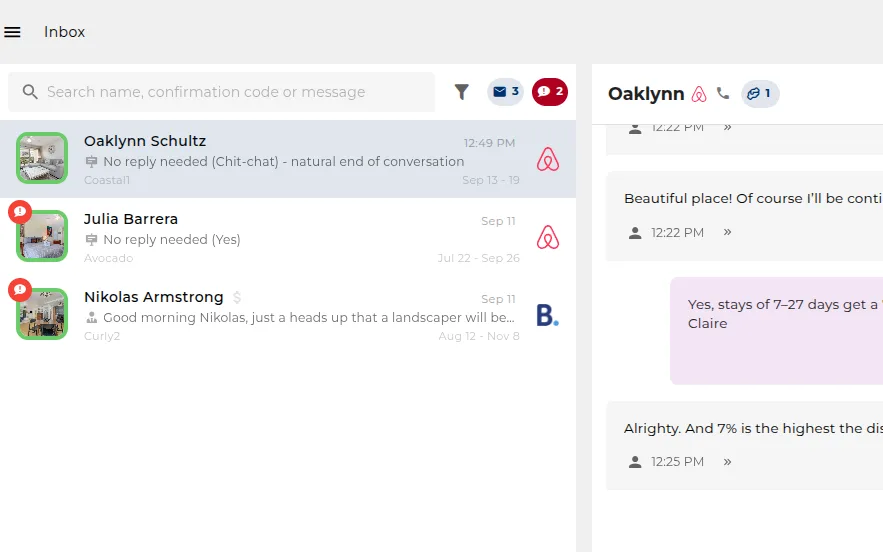Expand details arrows on middle 12:22 PM message

(x=728, y=232)
